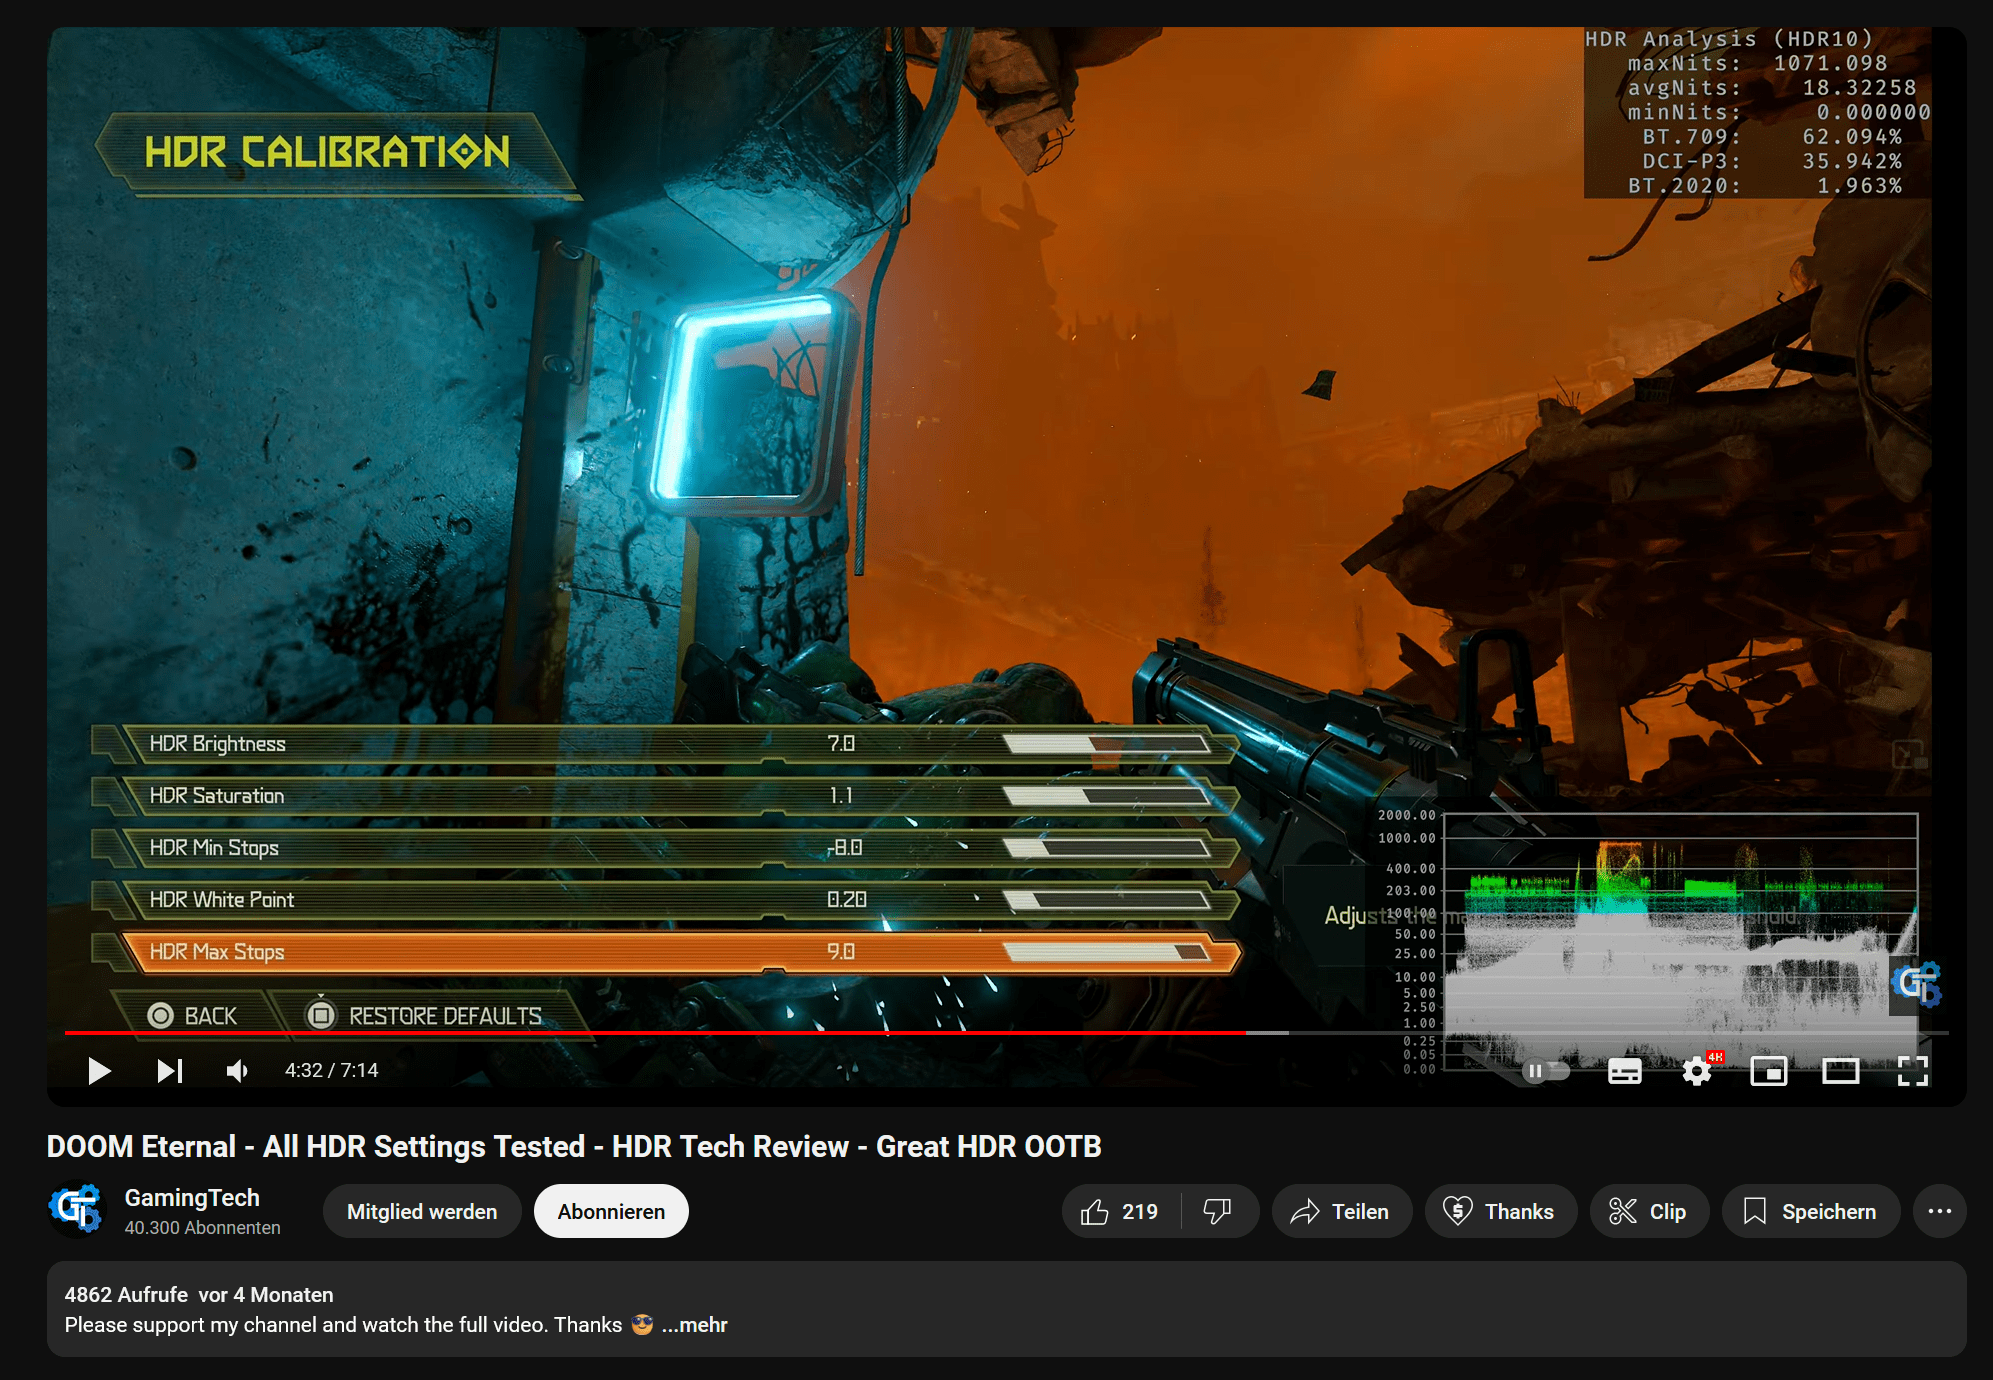This screenshot has width=1993, height=1380.
Task: Create a Clip from the video
Action: (x=1649, y=1211)
